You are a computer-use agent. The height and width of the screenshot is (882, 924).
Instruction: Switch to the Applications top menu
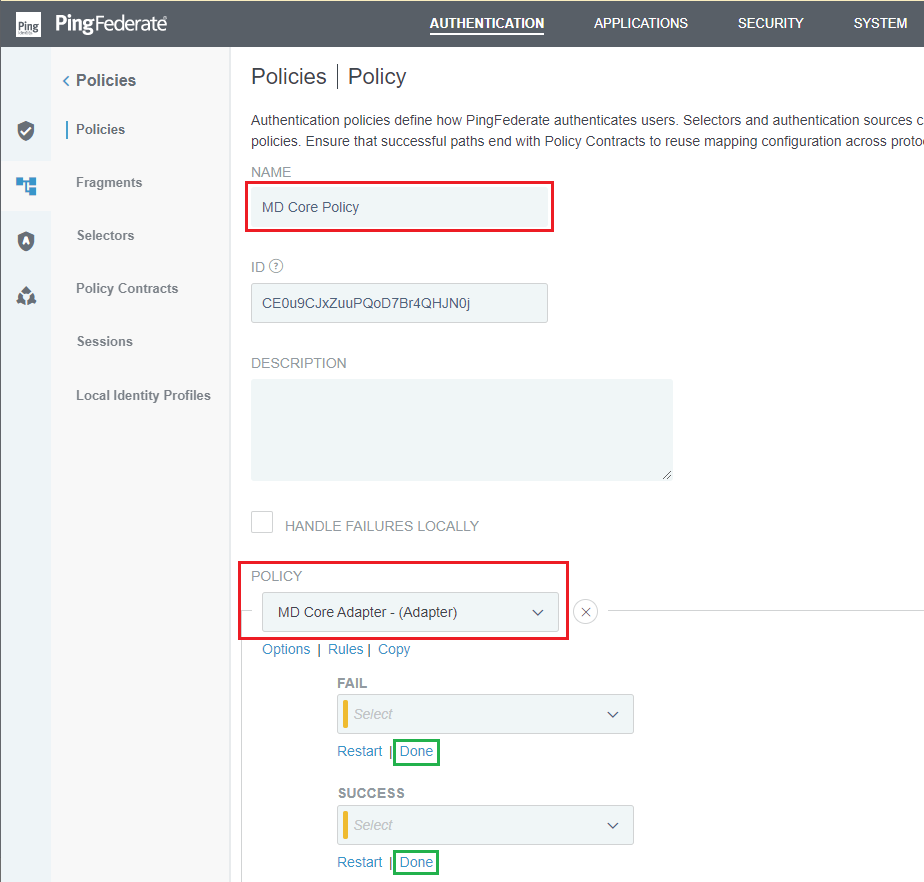point(641,24)
